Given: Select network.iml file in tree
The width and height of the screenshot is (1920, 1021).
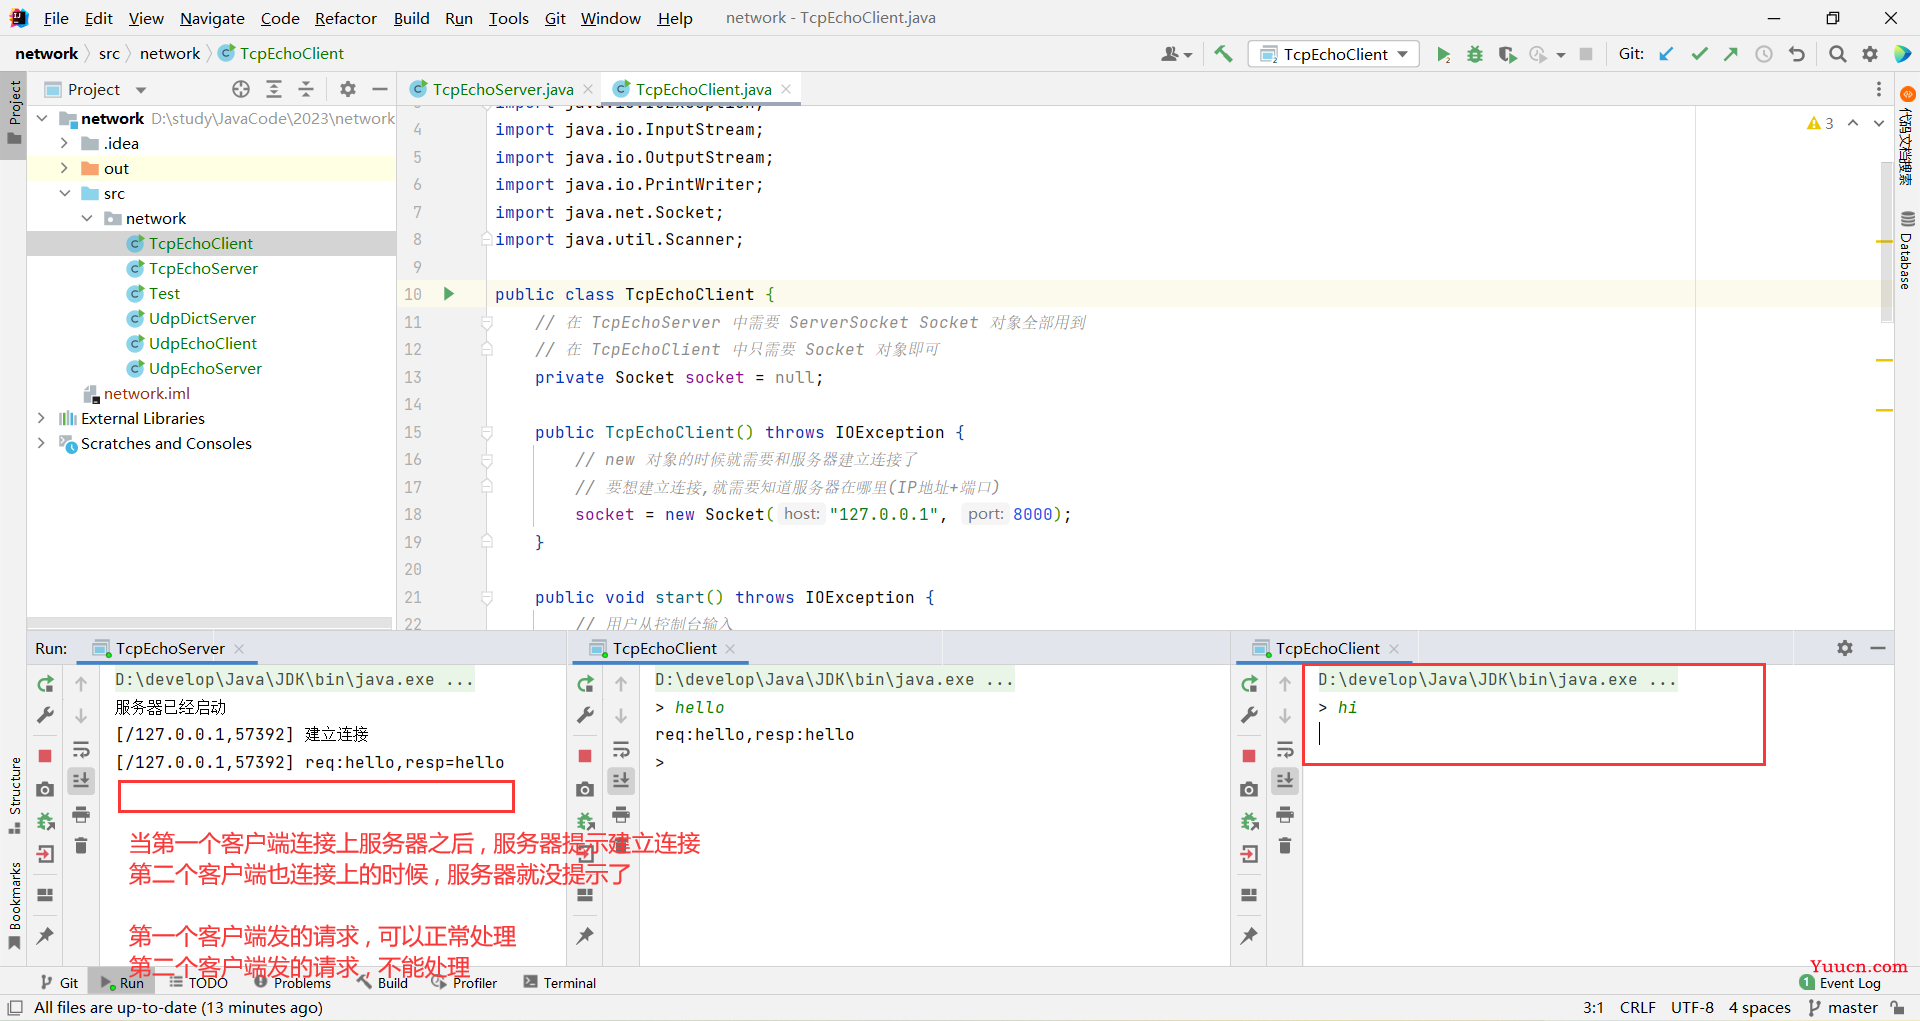Looking at the screenshot, I should click(146, 393).
